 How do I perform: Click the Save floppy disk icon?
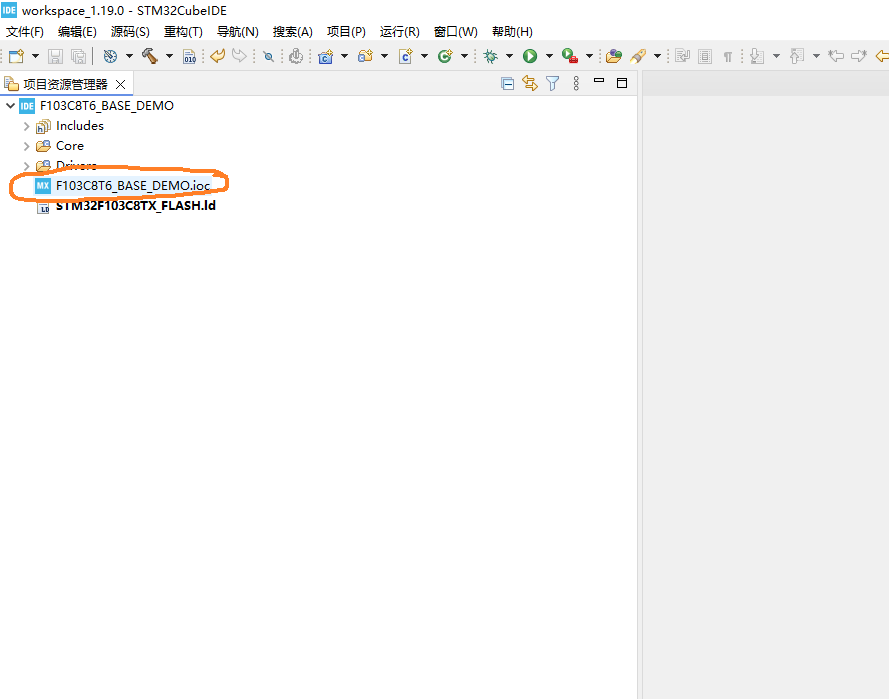tap(55, 56)
